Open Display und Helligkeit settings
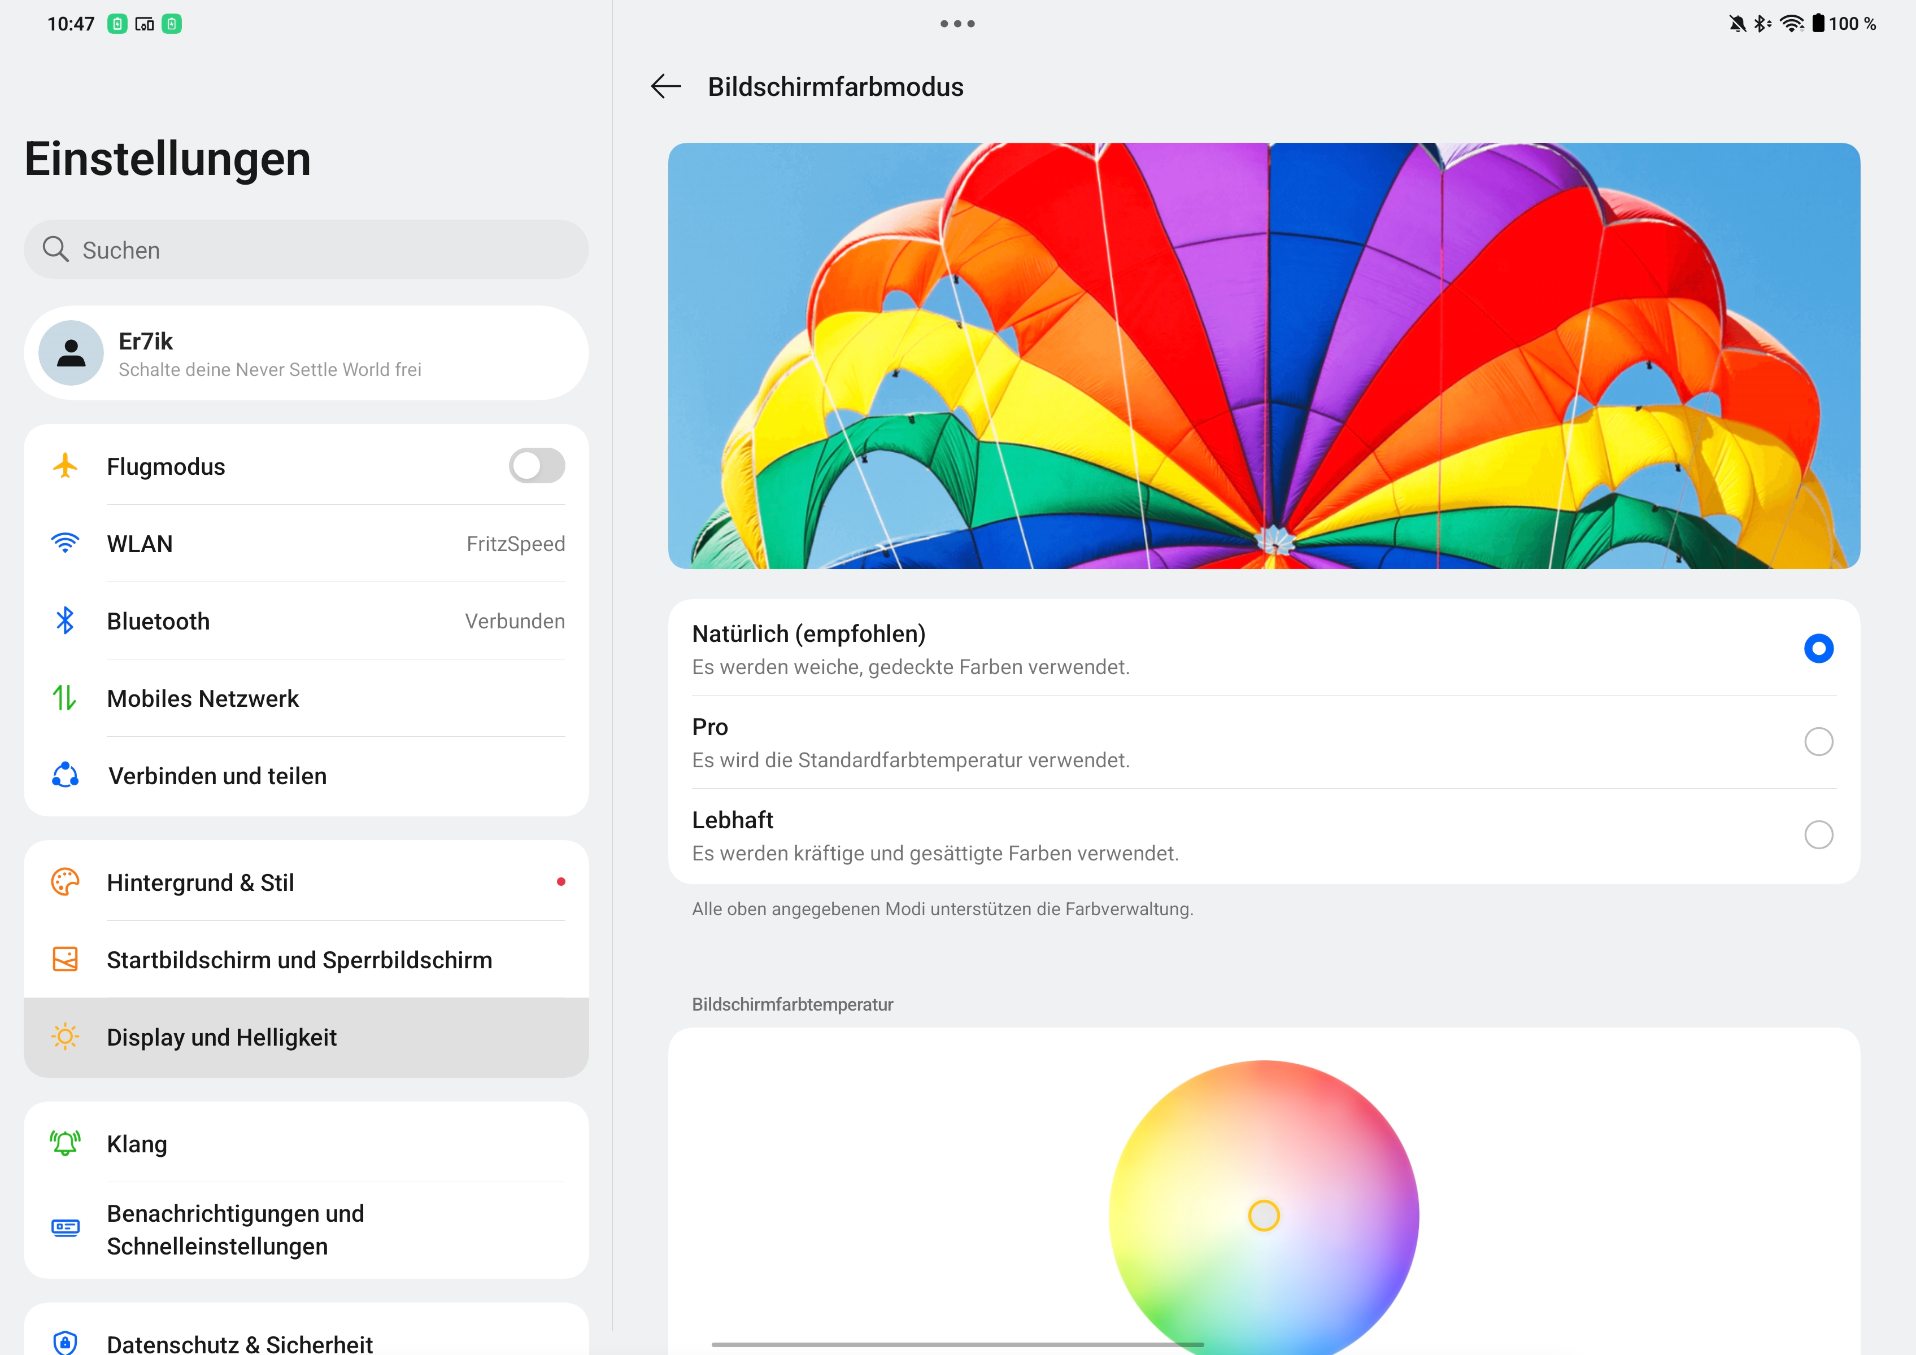 pos(306,1037)
